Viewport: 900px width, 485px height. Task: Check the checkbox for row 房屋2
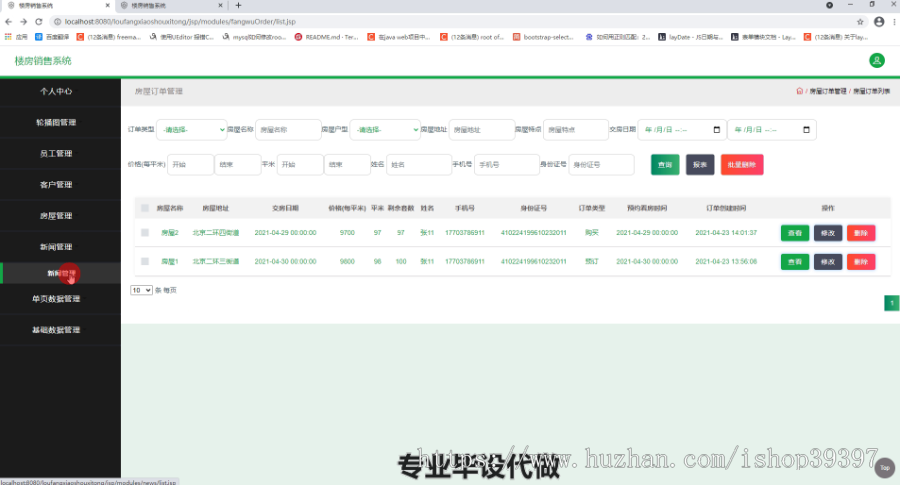tap(145, 232)
